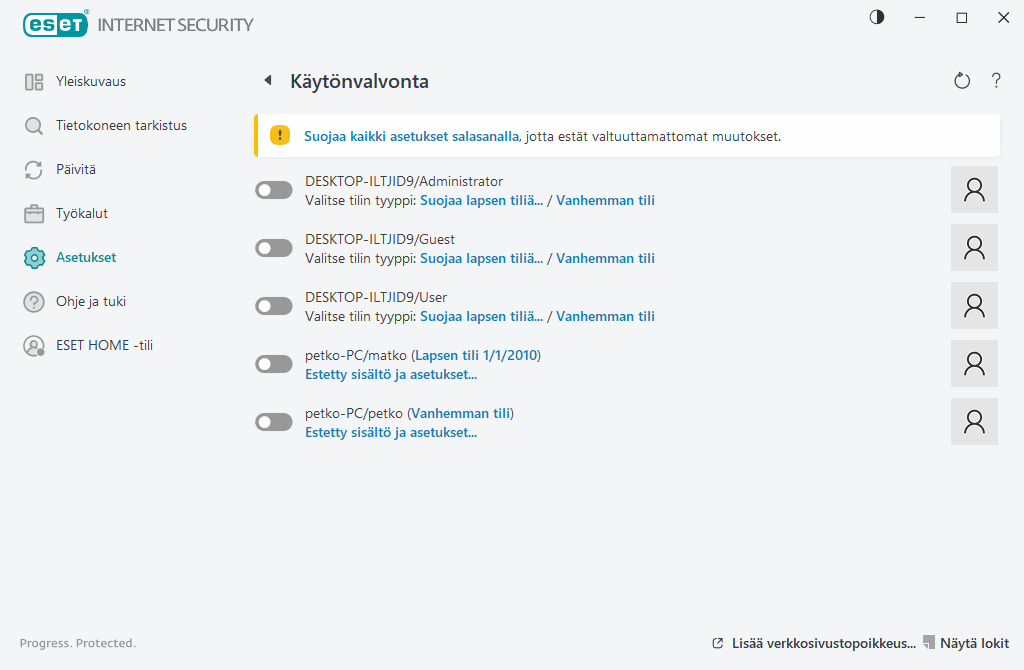Image resolution: width=1024 pixels, height=670 pixels.
Task: Enable parental control for DESKTOP-ILTJID9/Administrator
Action: [x=274, y=190]
